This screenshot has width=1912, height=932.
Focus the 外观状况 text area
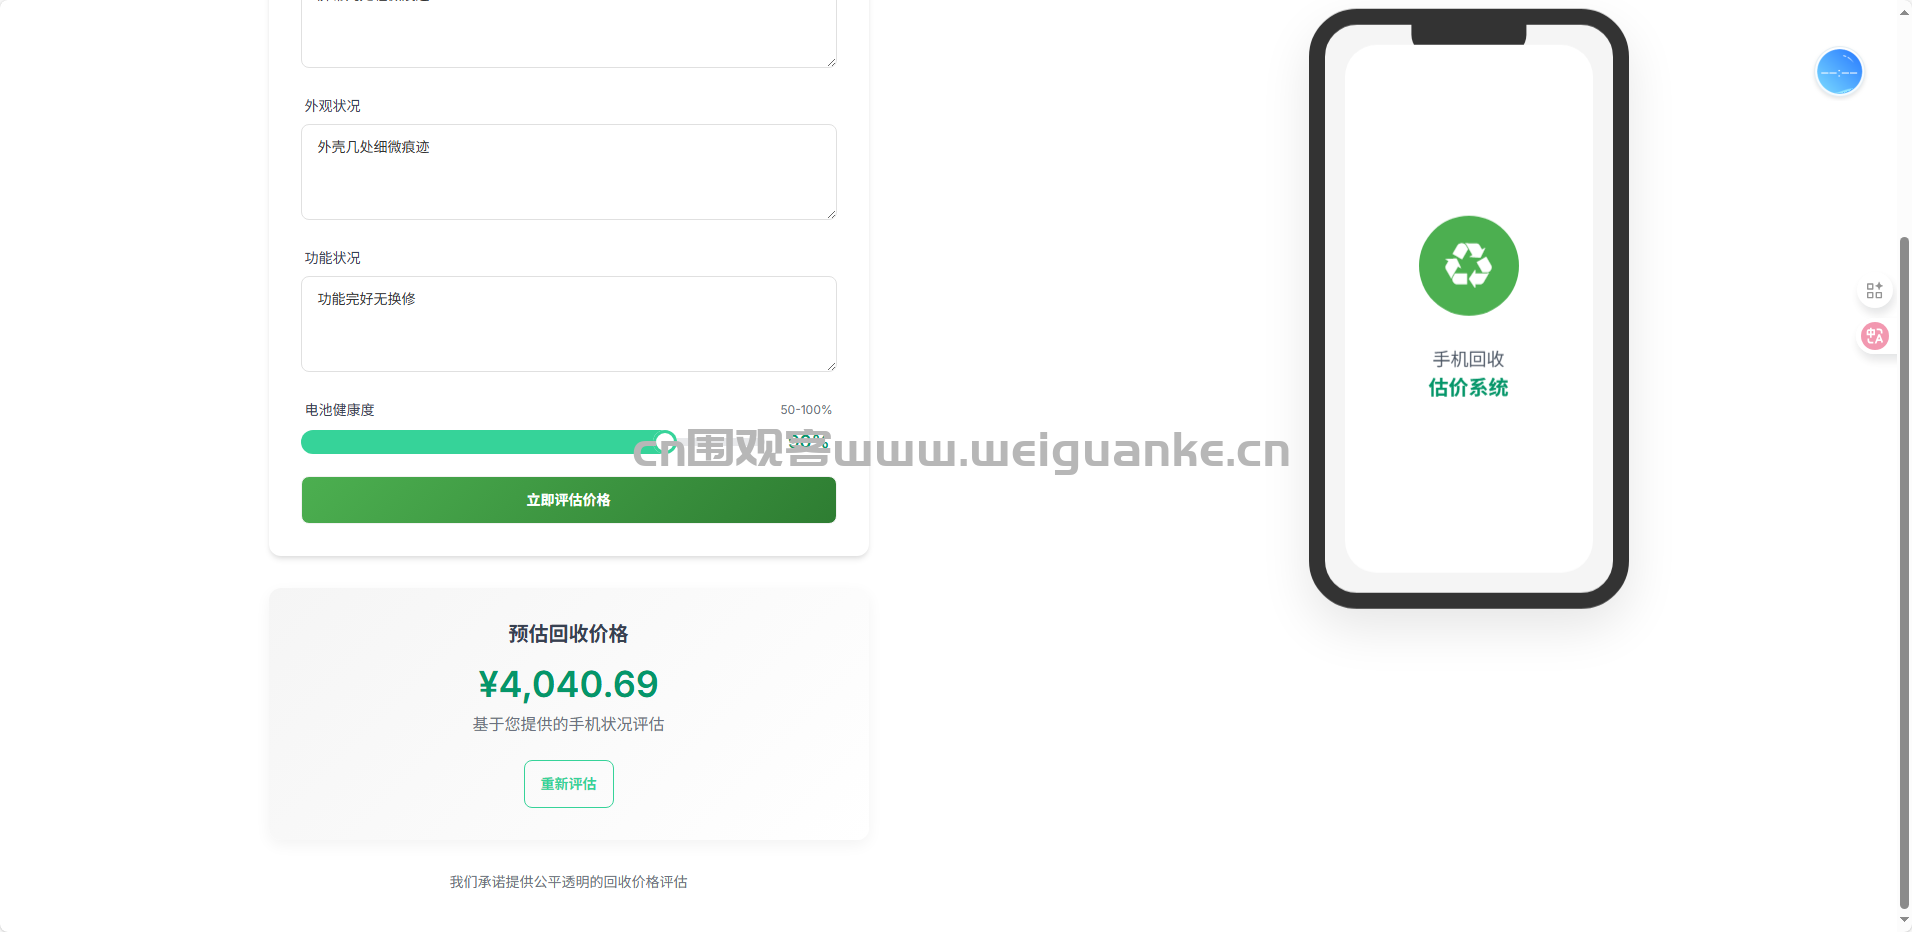click(569, 172)
